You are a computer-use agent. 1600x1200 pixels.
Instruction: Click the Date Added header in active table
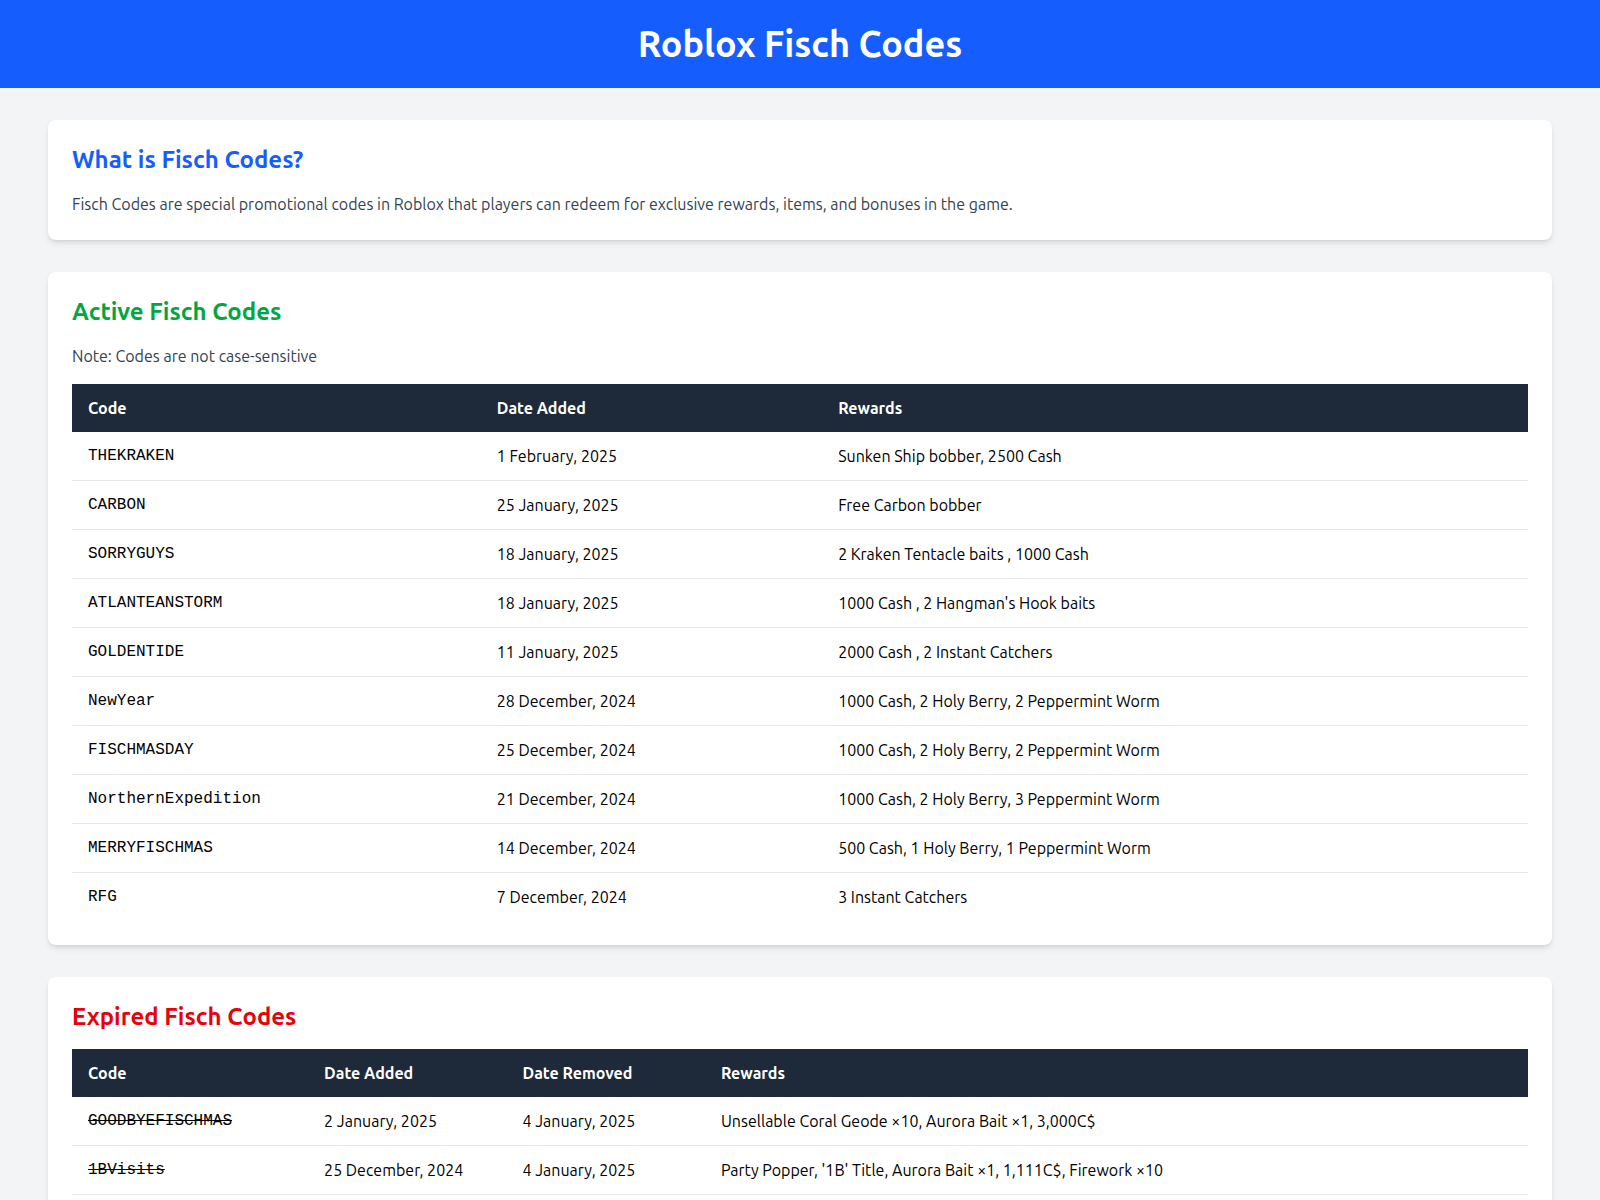click(x=541, y=408)
